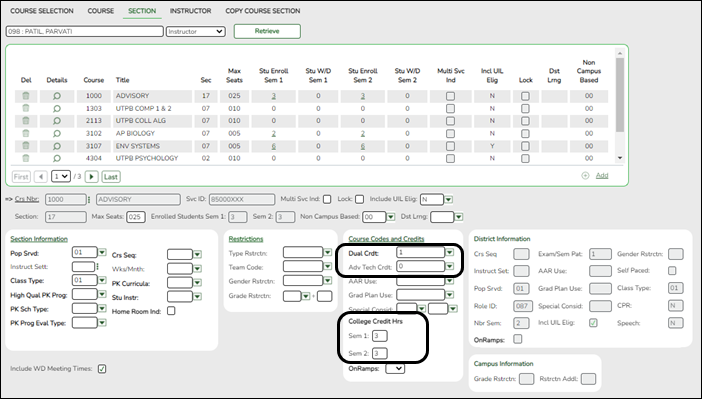The width and height of the screenshot is (702, 399).
Task: Check Multi Svc Ind box for ADVISORY row
Action: 450,96
